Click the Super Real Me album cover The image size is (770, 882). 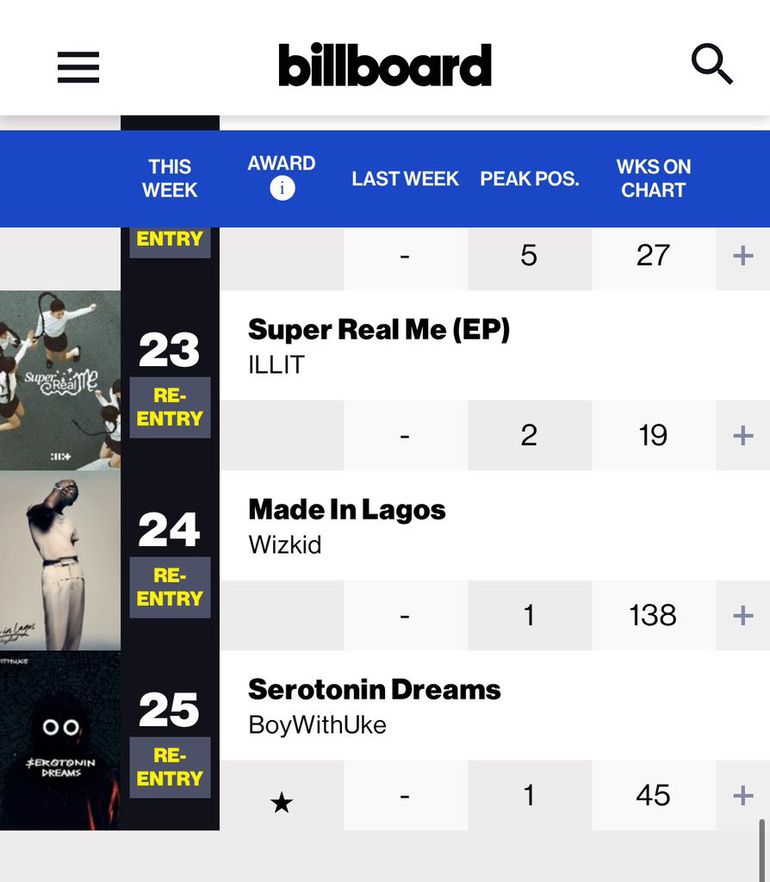[x=60, y=380]
